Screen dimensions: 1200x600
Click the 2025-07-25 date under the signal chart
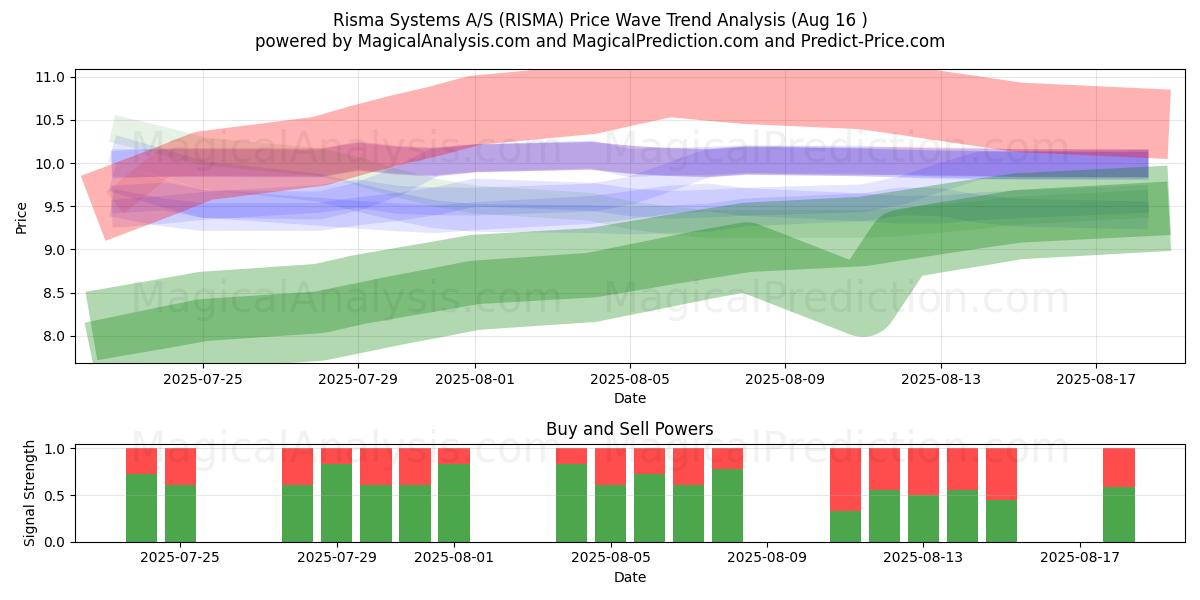(x=181, y=558)
